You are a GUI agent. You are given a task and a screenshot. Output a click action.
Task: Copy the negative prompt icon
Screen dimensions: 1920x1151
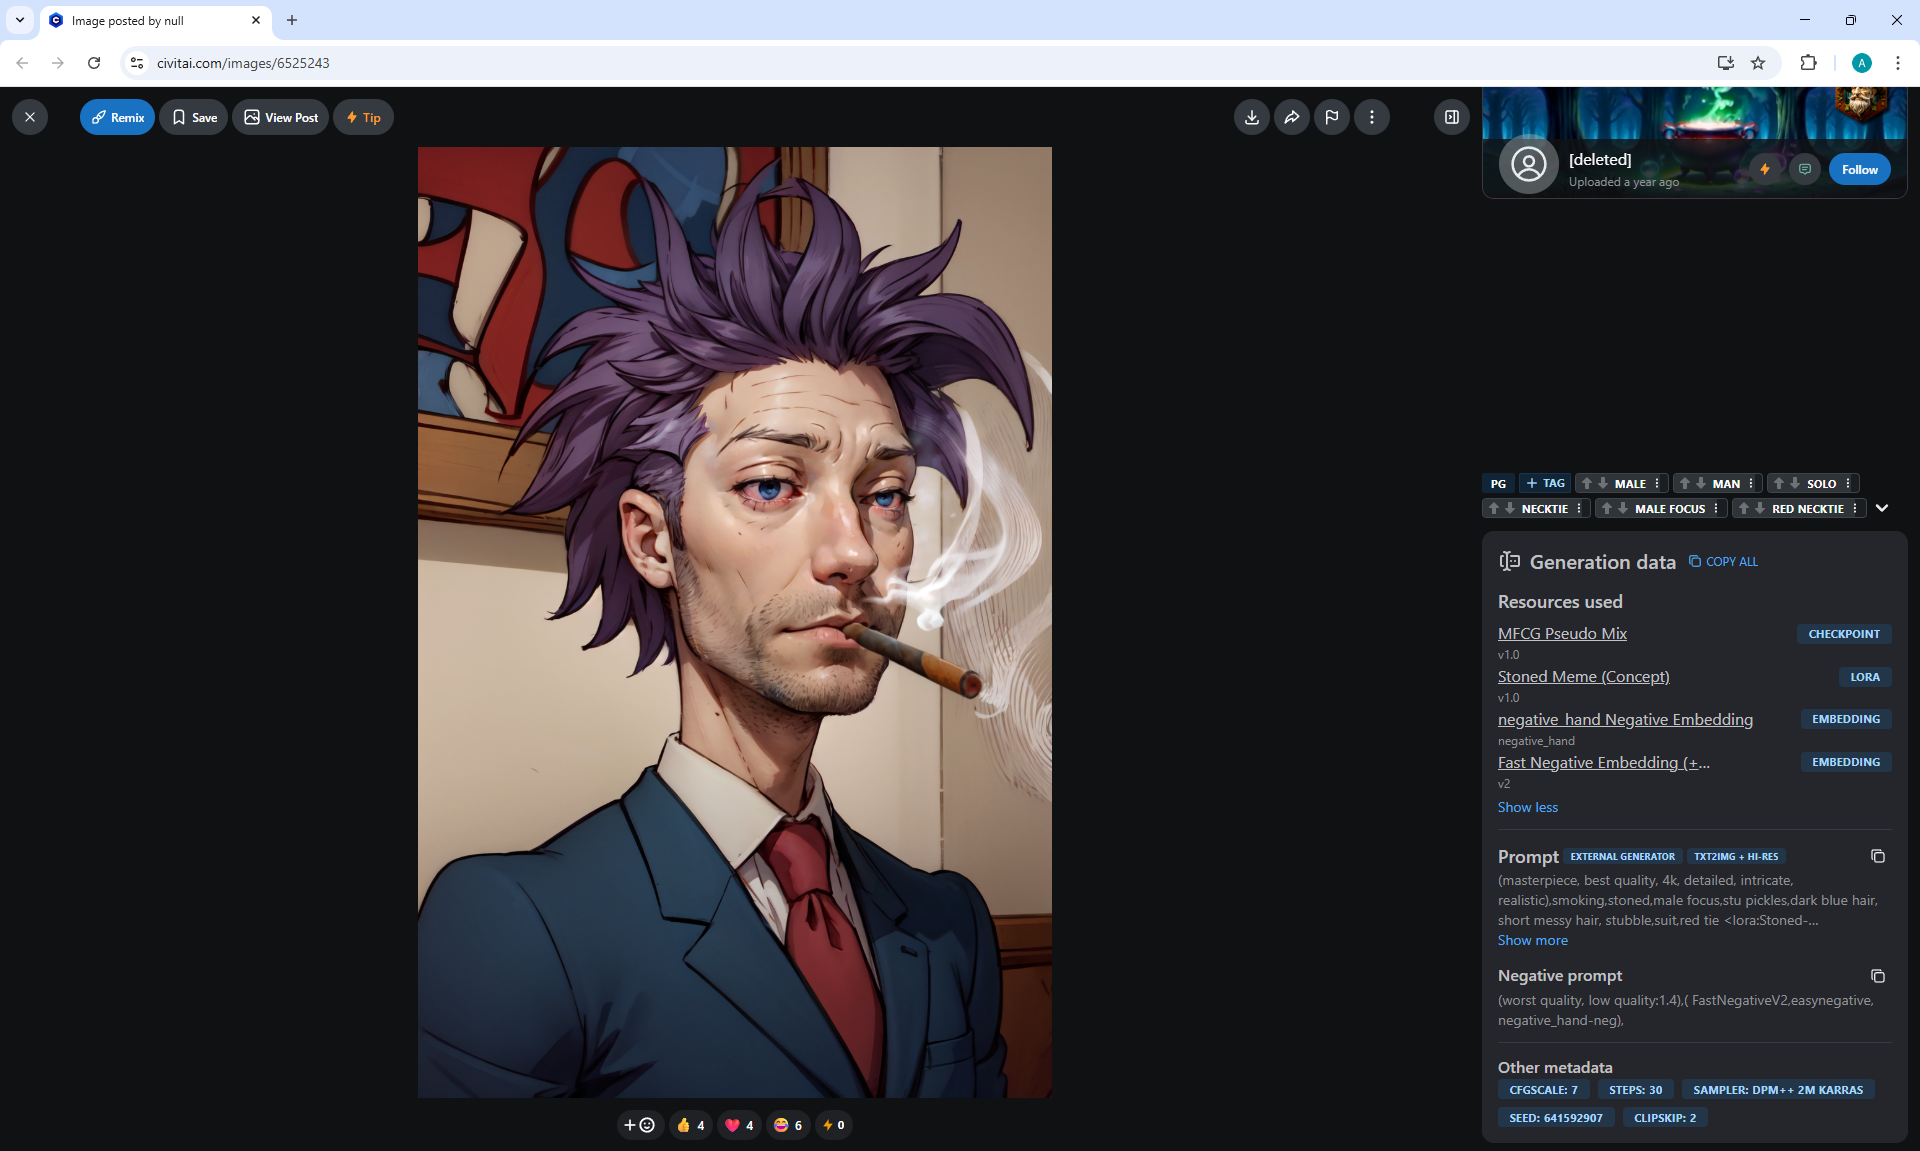coord(1877,976)
